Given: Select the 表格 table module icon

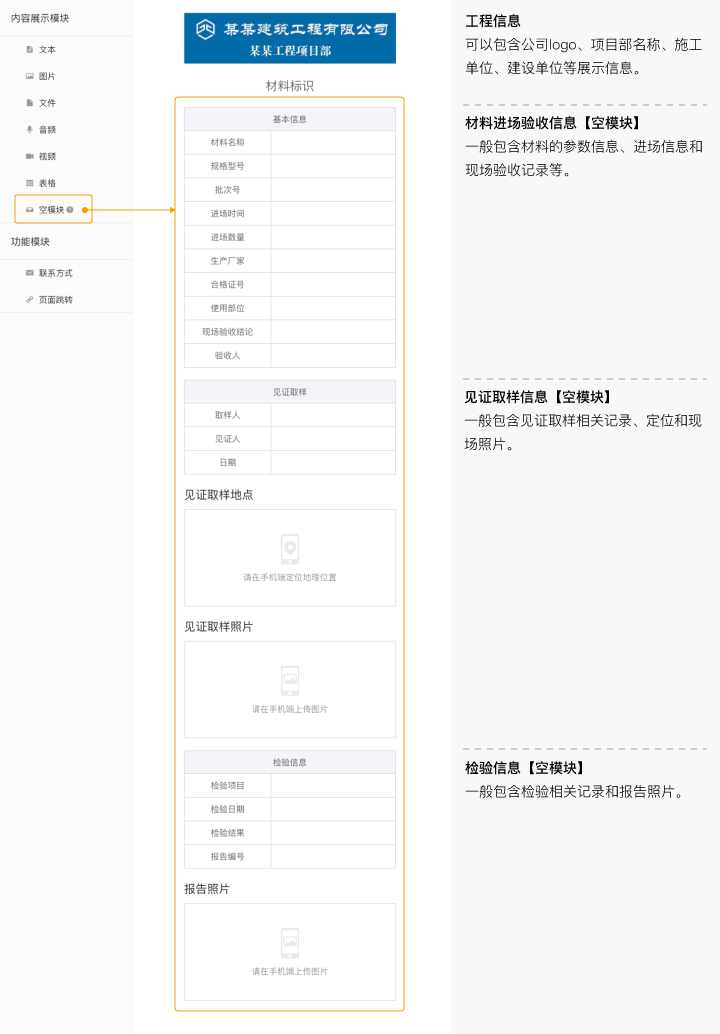Looking at the screenshot, I should click(29, 183).
